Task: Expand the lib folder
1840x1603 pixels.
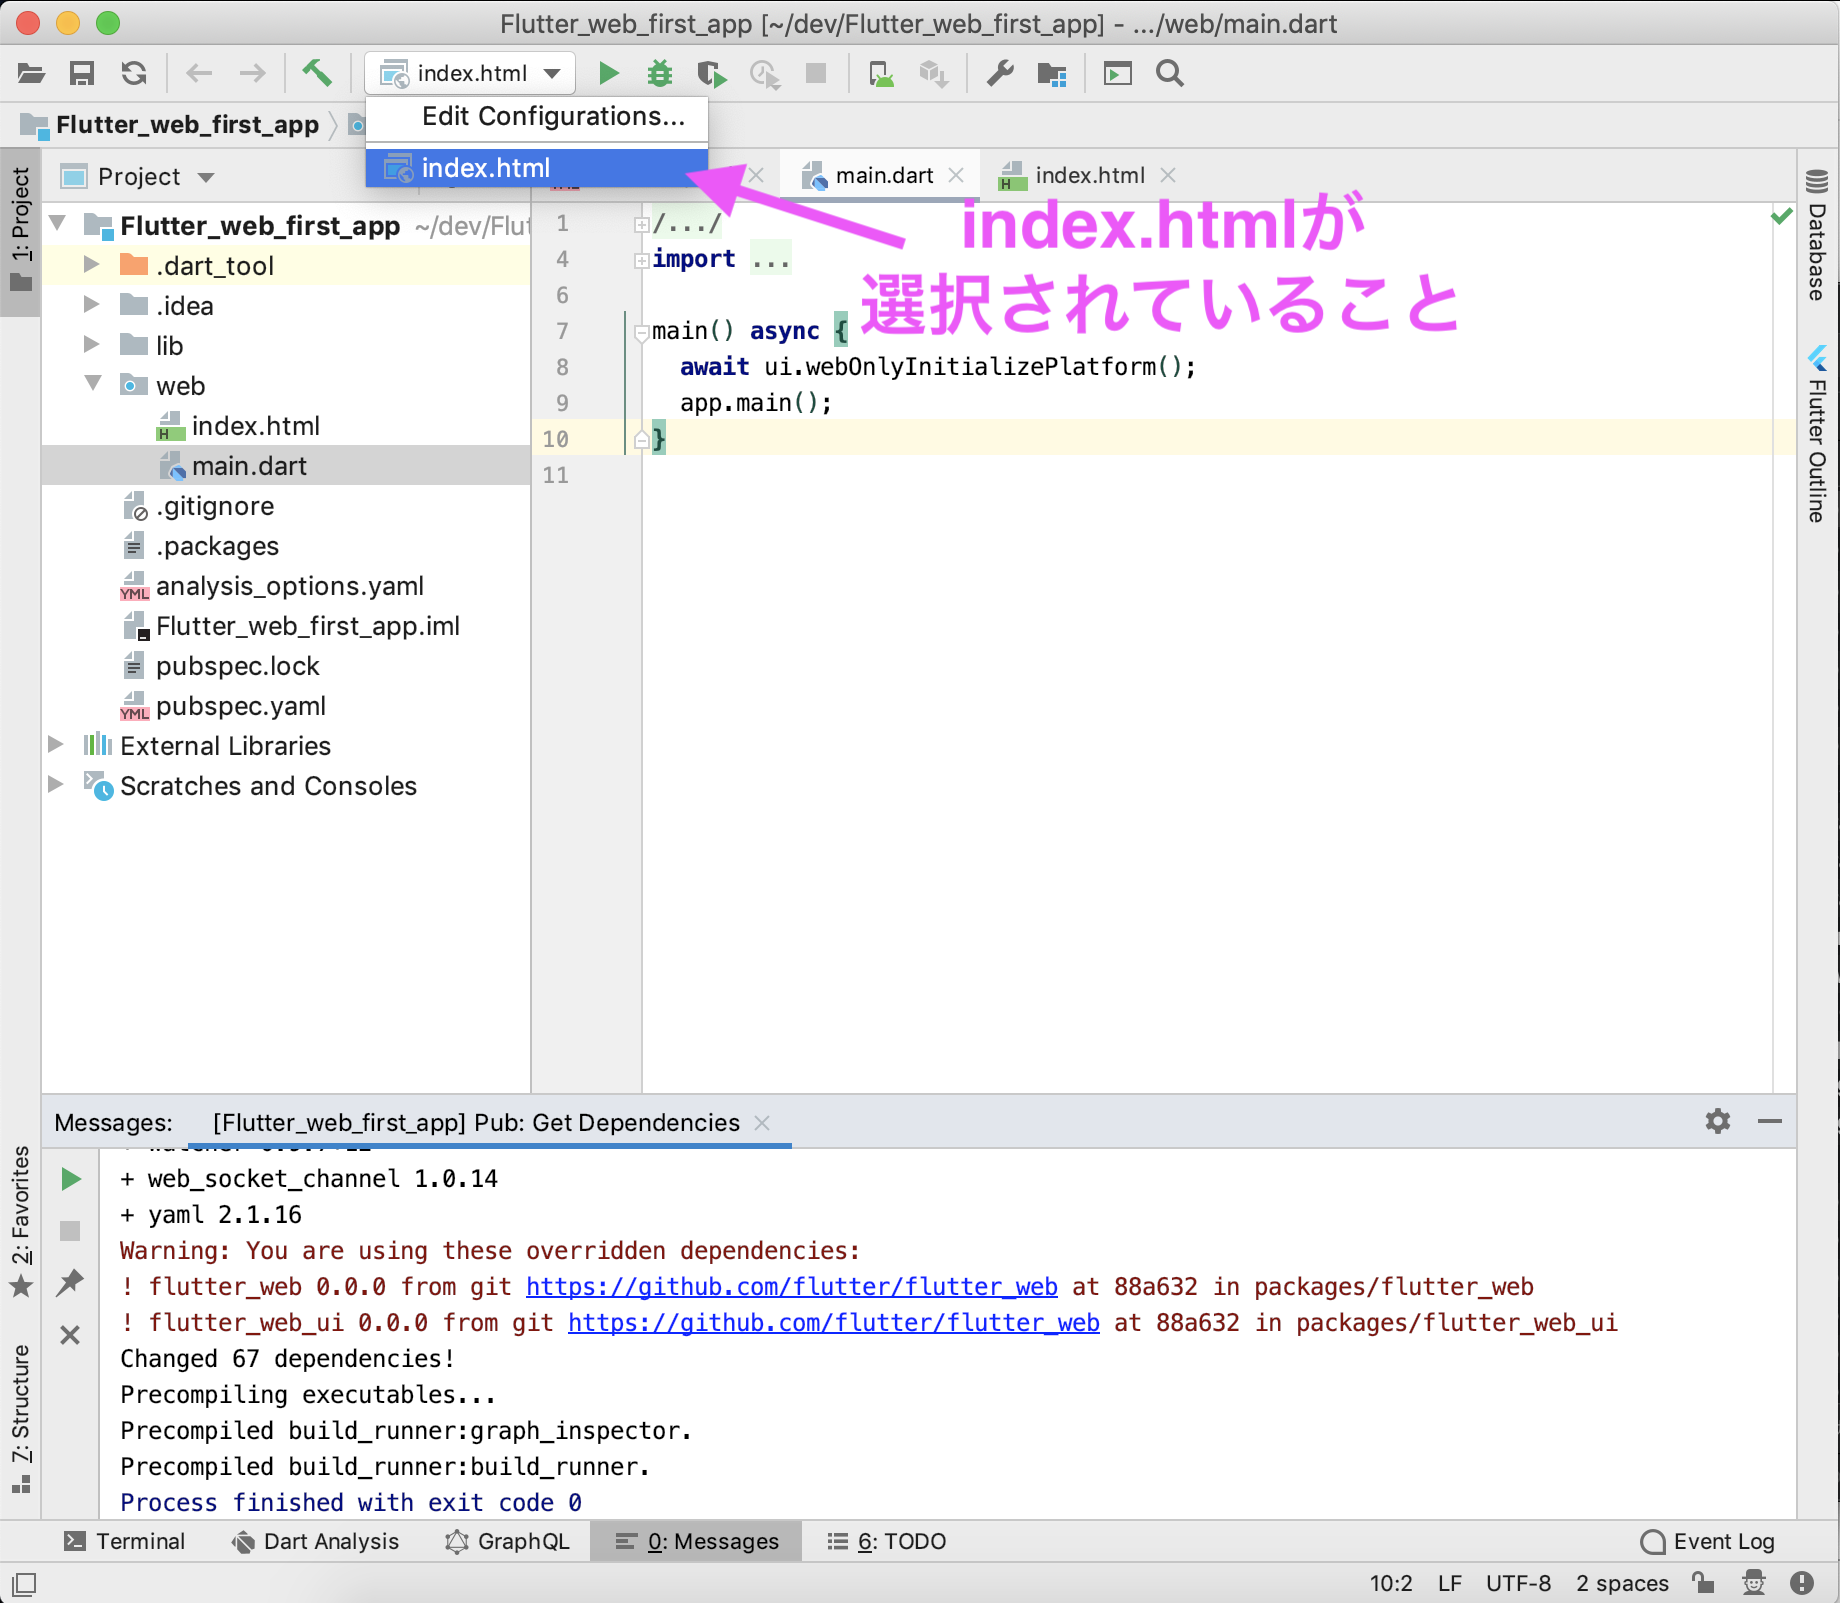Action: point(92,344)
